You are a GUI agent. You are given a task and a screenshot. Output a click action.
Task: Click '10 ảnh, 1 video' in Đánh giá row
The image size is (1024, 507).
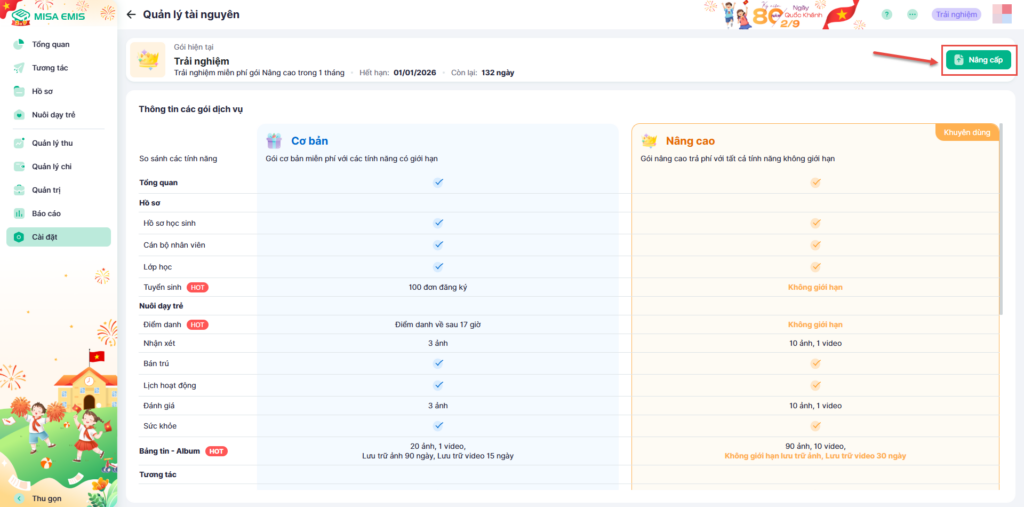click(815, 406)
